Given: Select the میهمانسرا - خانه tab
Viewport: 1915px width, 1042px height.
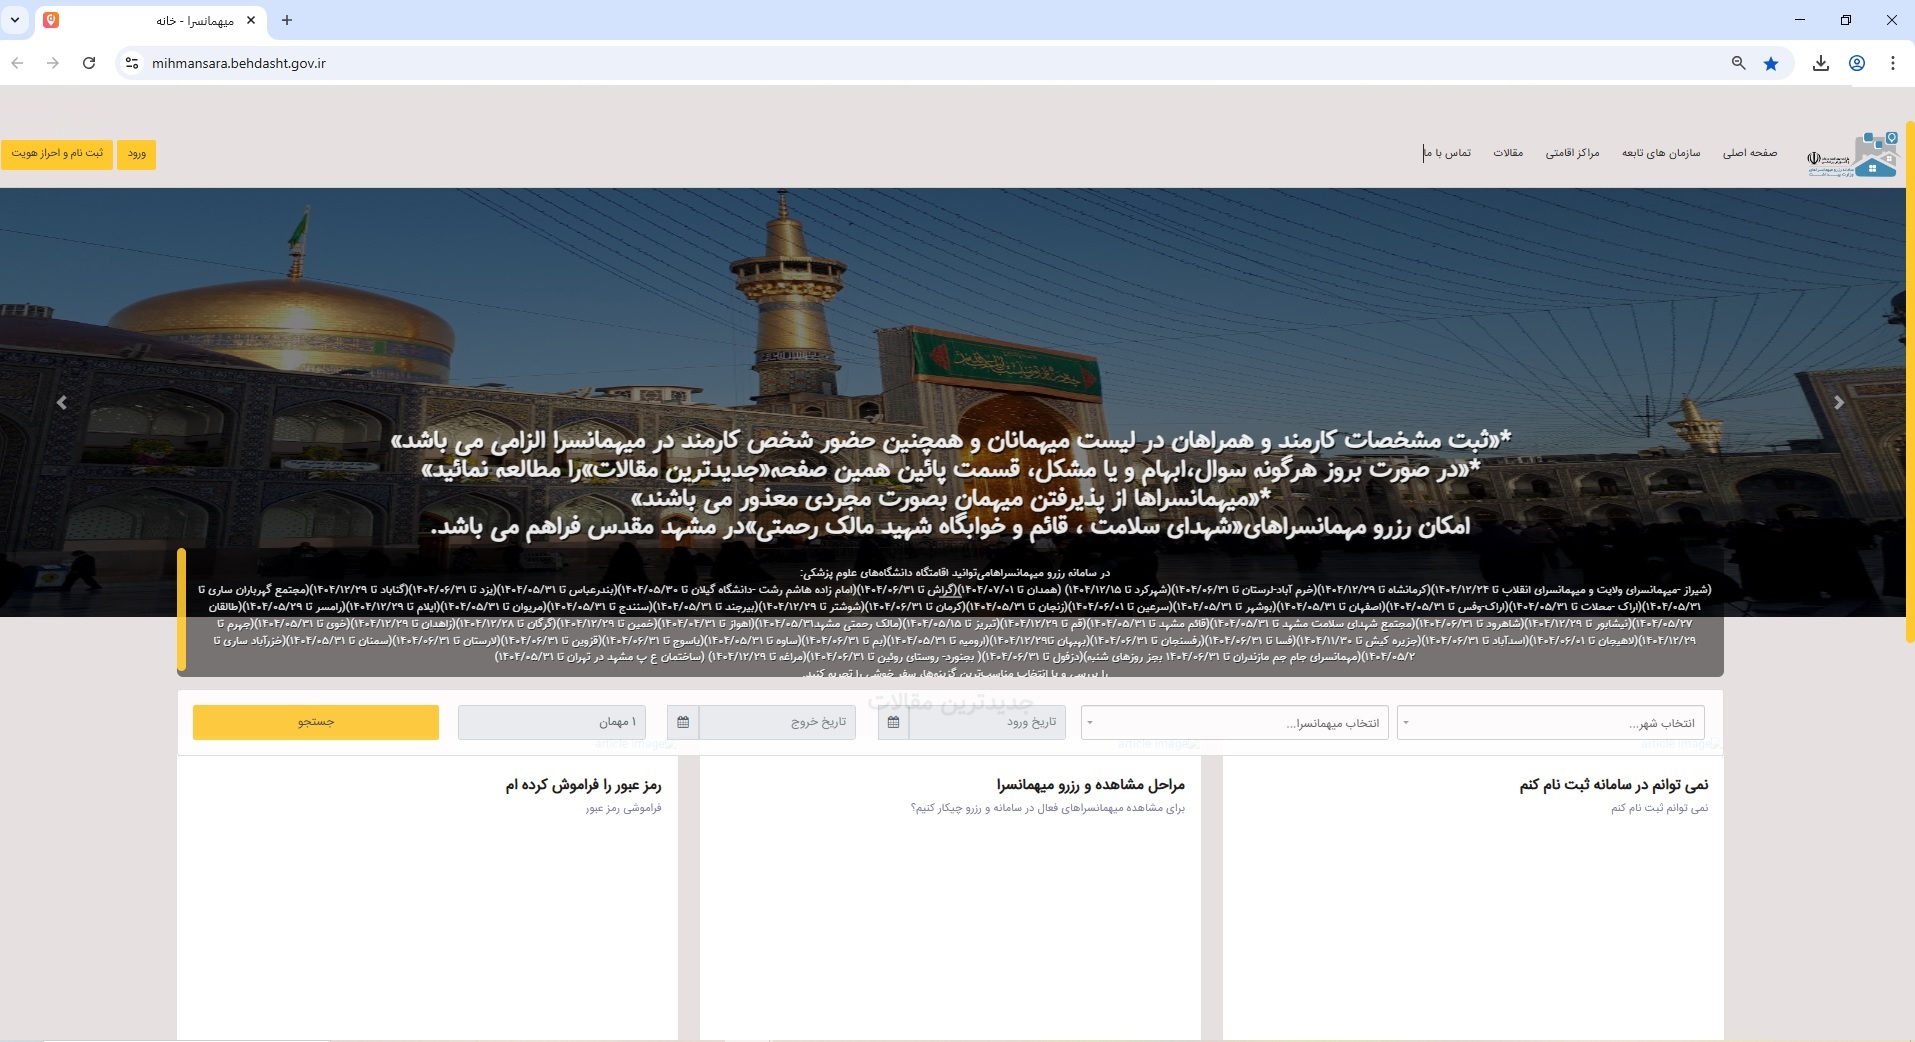Looking at the screenshot, I should (x=150, y=20).
